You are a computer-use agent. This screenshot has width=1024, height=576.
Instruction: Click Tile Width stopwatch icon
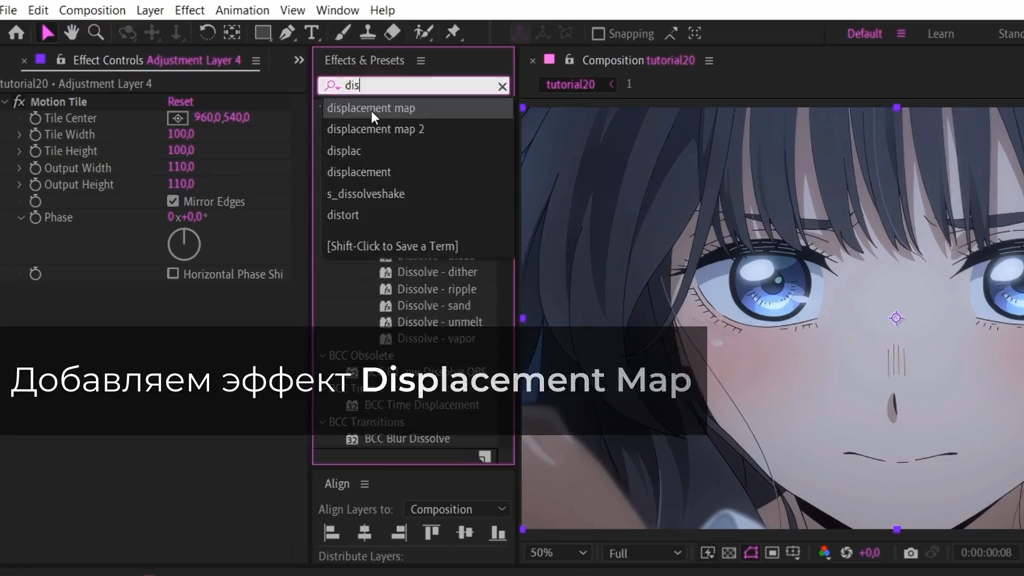point(35,135)
